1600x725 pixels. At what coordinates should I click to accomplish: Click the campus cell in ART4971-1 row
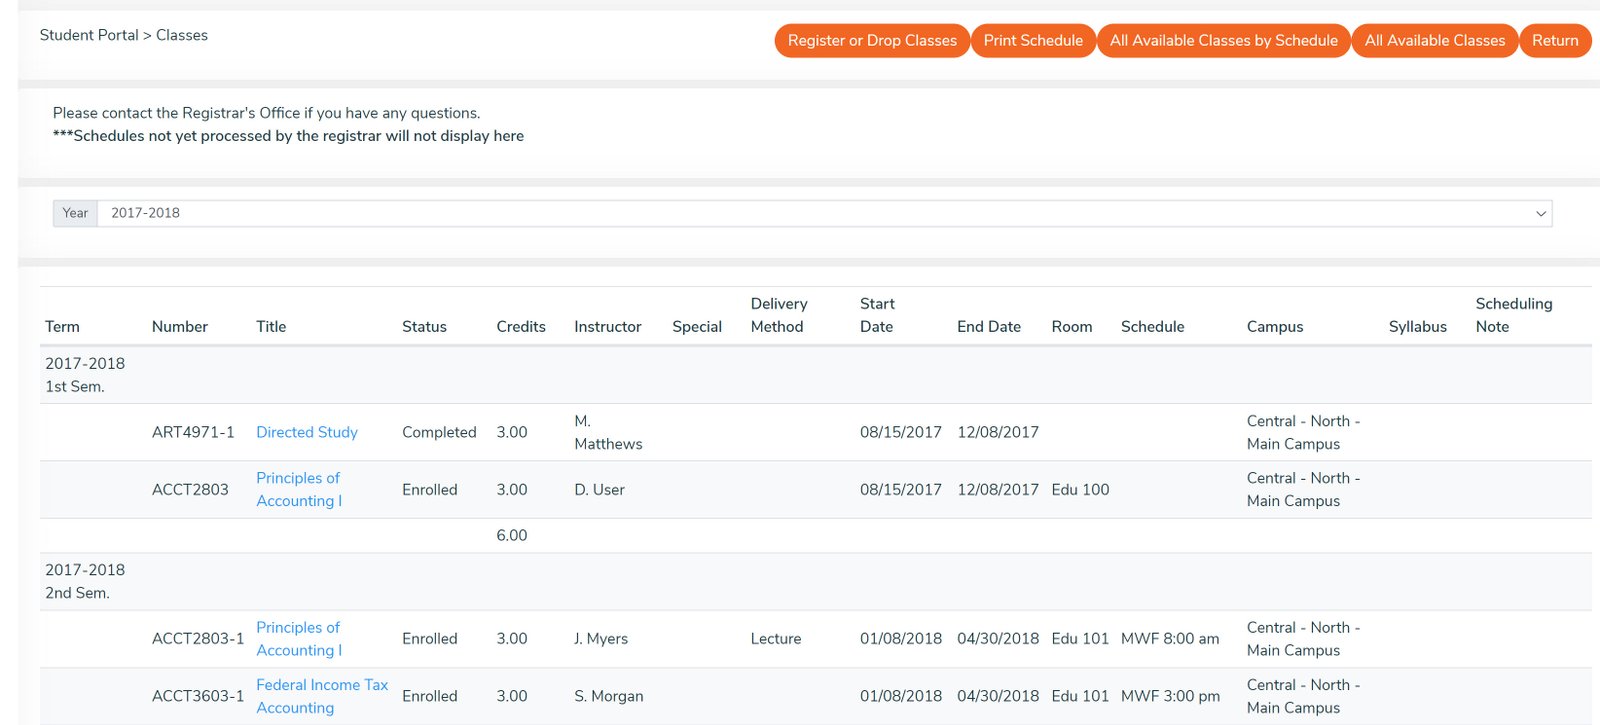pos(1303,432)
